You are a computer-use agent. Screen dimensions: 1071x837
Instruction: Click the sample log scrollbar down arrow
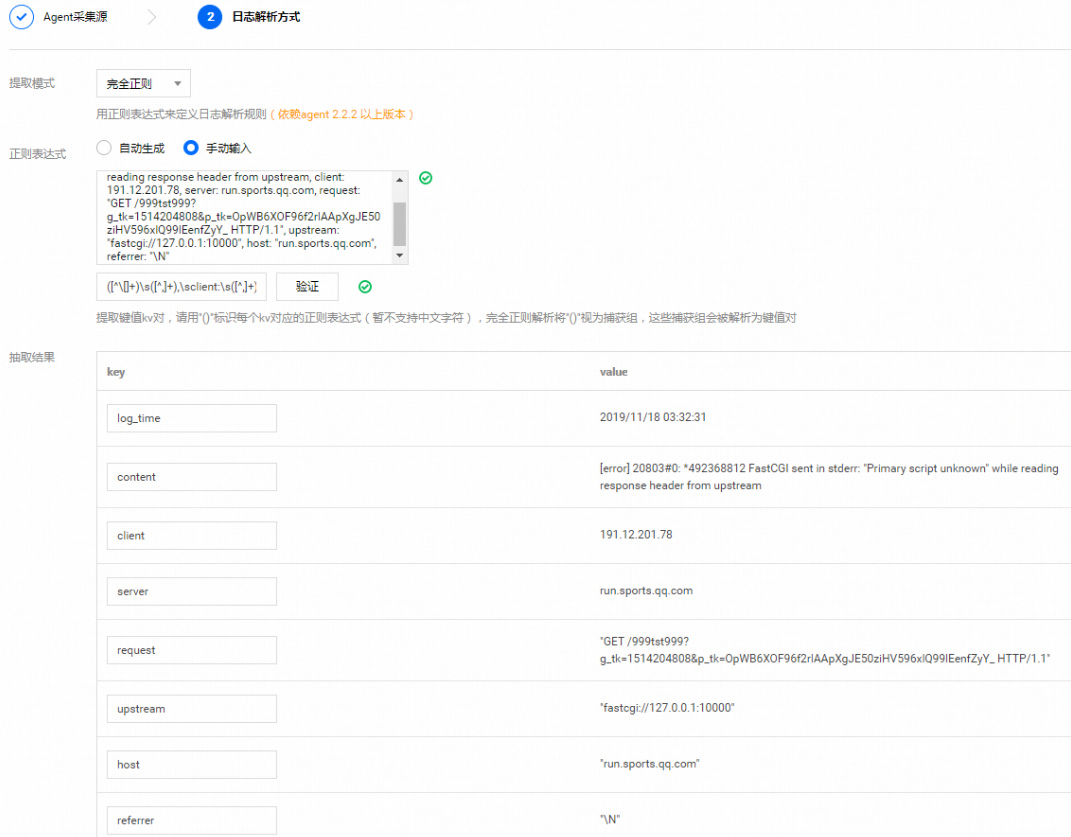[x=400, y=256]
